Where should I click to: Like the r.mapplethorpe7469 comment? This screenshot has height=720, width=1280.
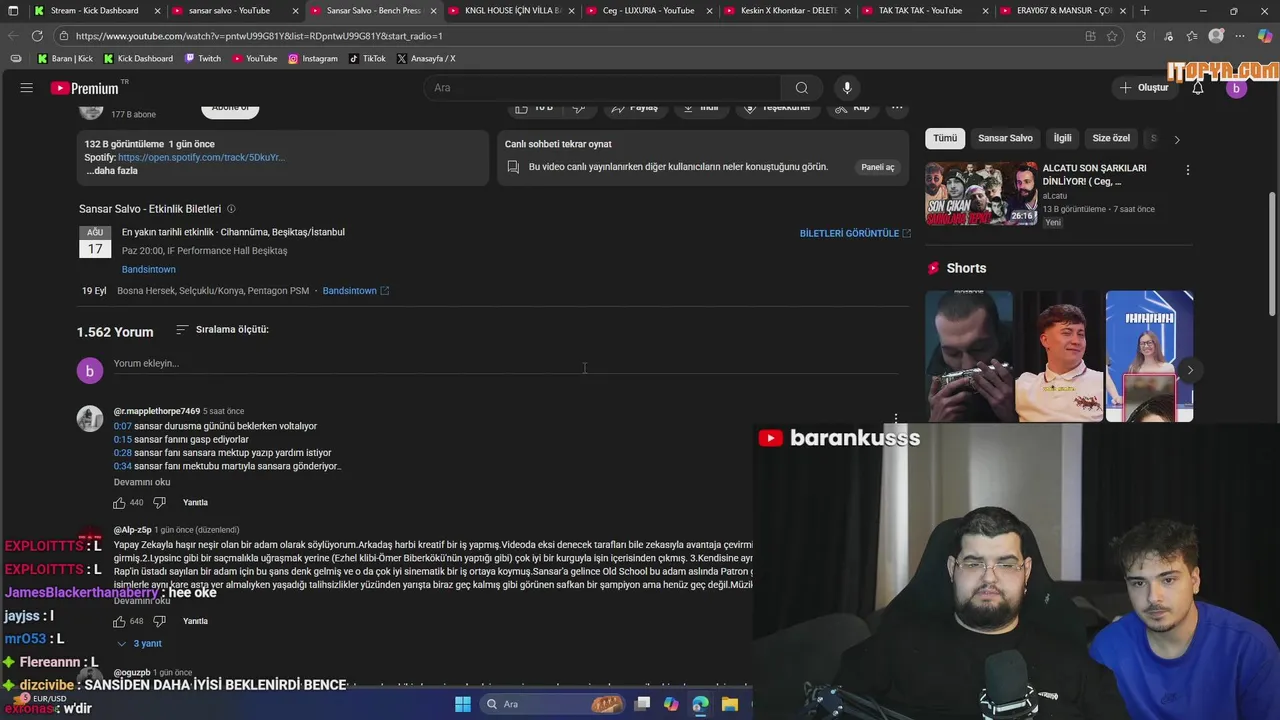click(x=119, y=503)
